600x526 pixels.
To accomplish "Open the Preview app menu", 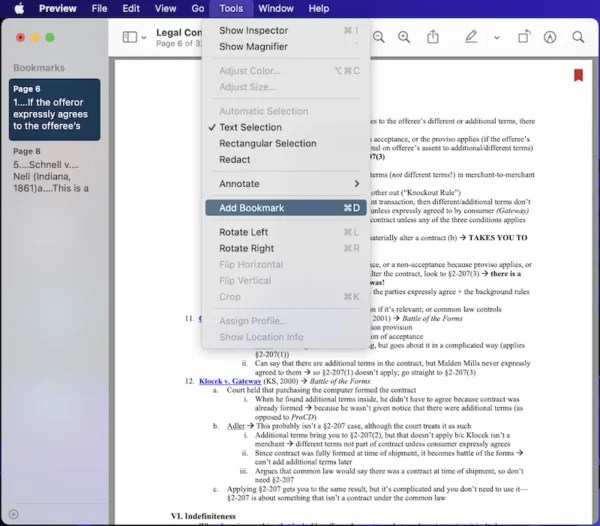I will click(57, 8).
